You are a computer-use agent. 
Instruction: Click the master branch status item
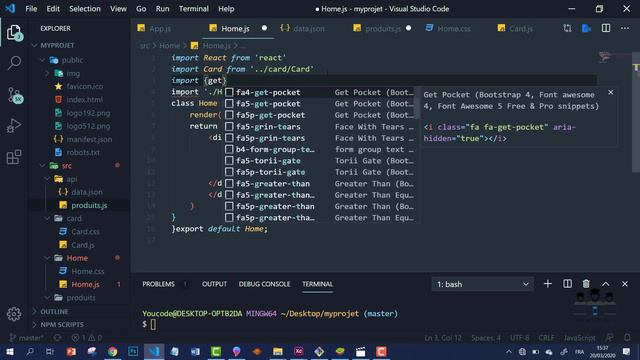coord(26,338)
